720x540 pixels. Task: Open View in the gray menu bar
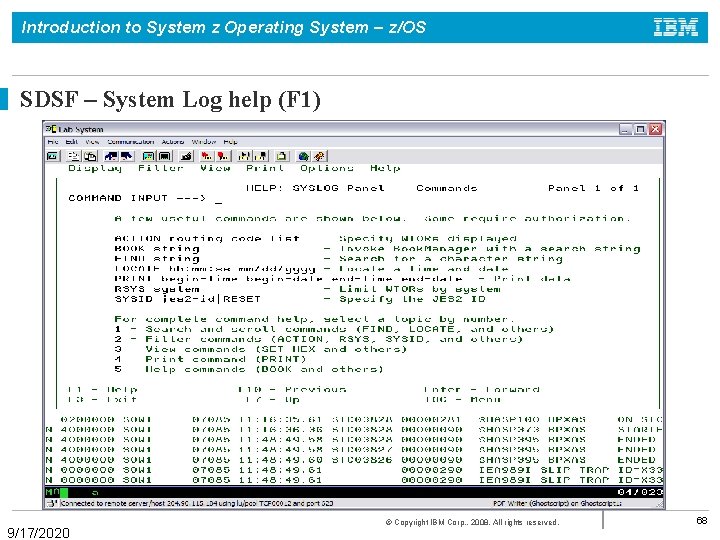click(92, 142)
